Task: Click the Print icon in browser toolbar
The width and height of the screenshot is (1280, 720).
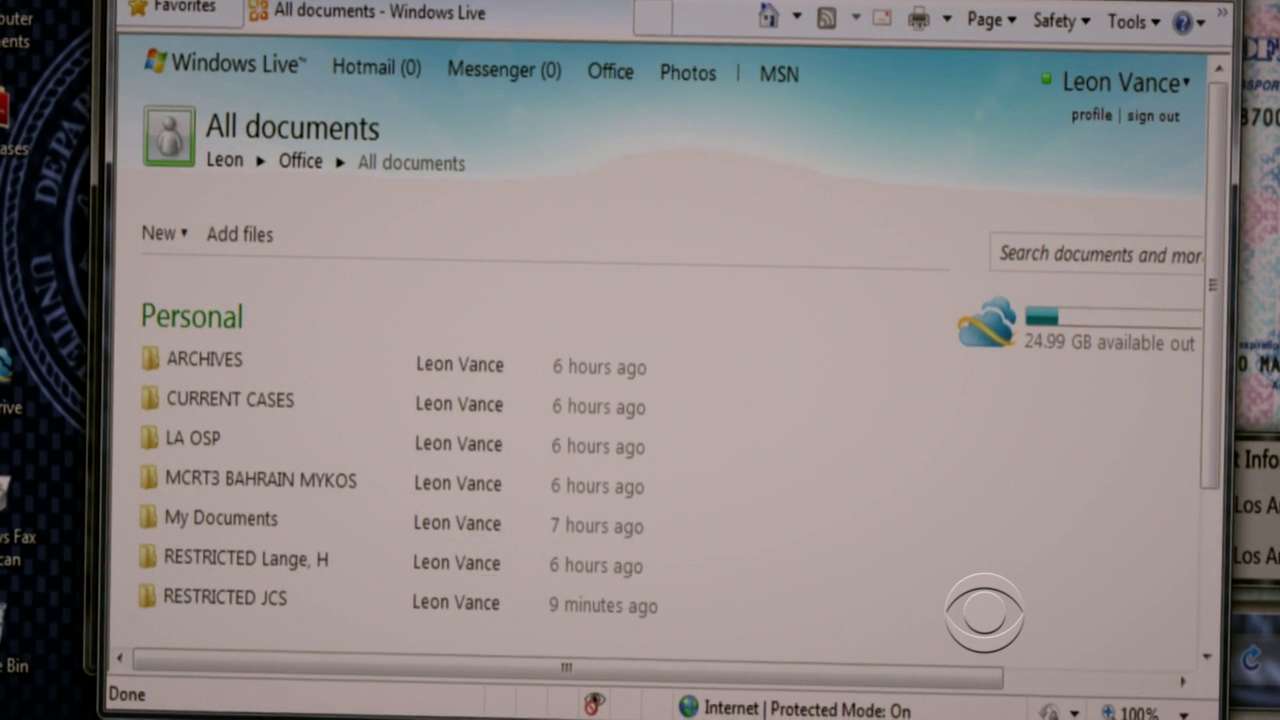Action: pos(918,19)
